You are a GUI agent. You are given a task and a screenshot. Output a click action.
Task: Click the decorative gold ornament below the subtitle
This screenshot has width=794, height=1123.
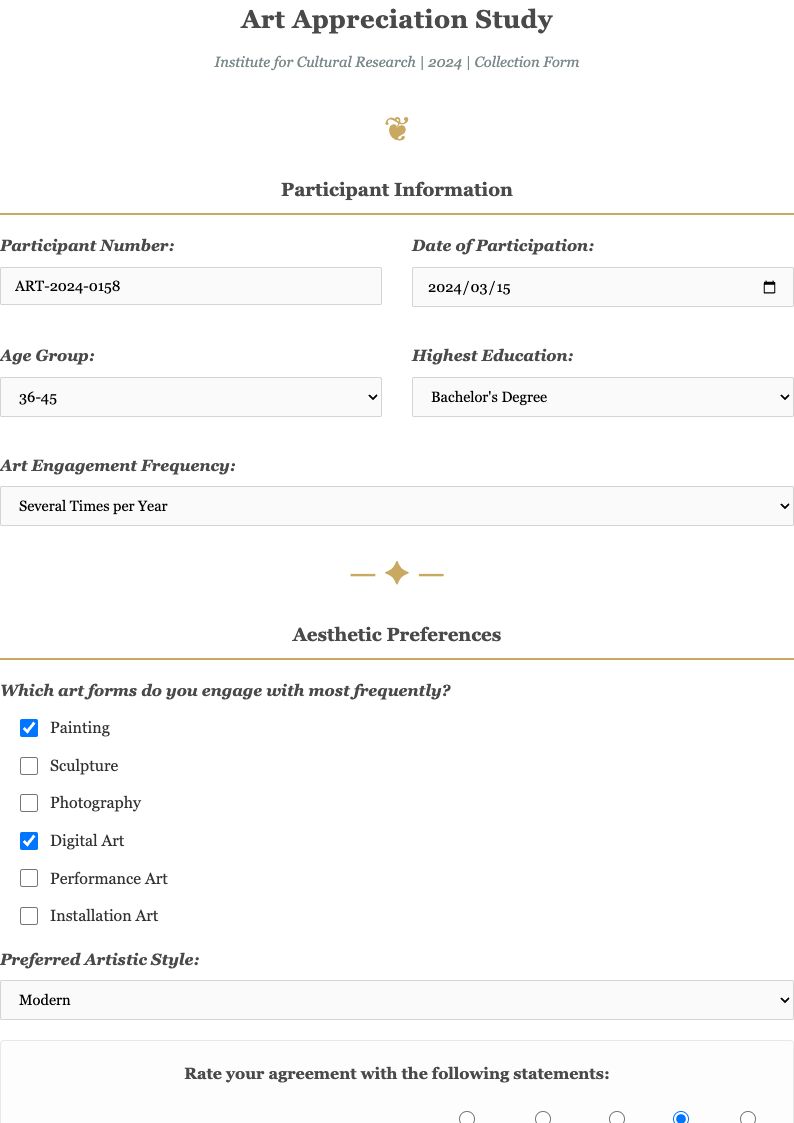(397, 128)
